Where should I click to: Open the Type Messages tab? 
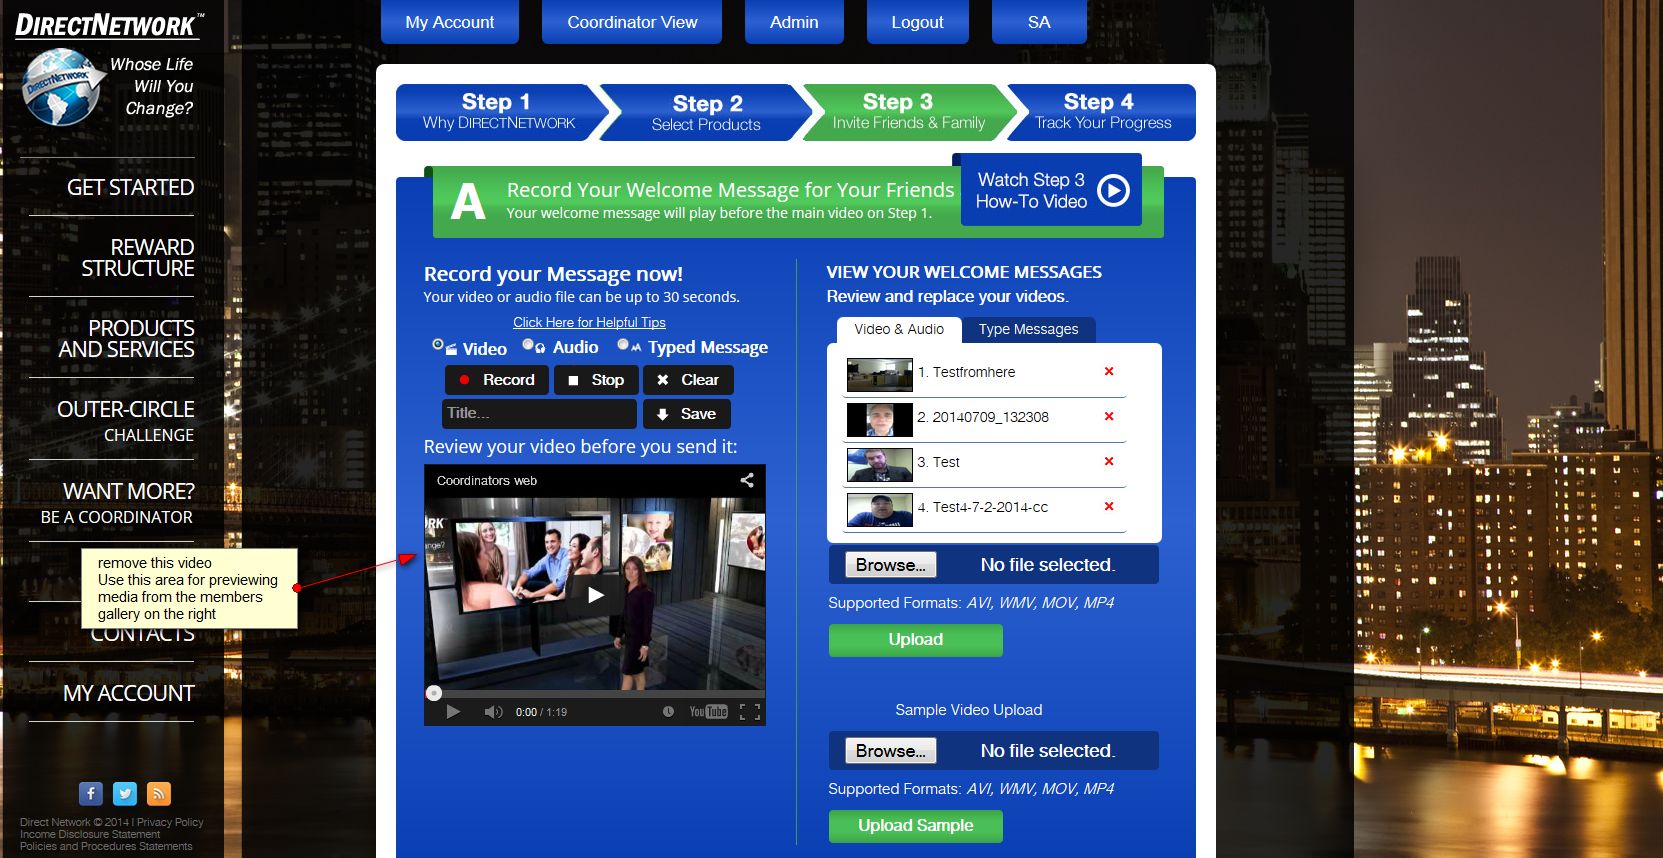(1029, 329)
